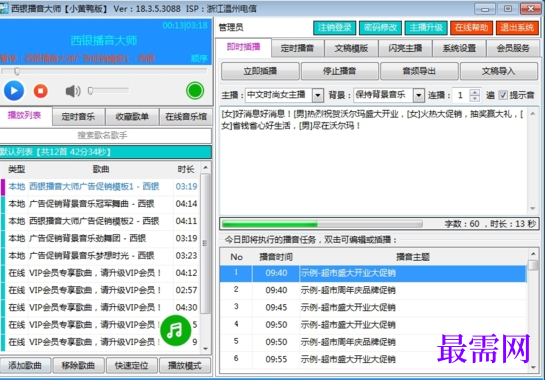
Task: Select the VIP song with duration 04:12
Action: click(101, 273)
